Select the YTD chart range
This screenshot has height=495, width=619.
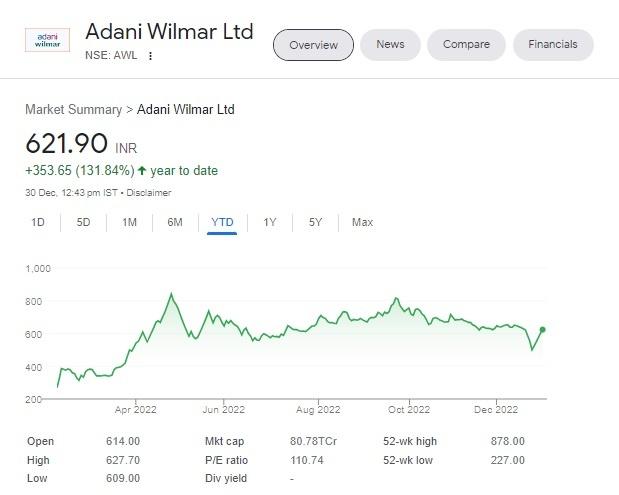[x=222, y=222]
